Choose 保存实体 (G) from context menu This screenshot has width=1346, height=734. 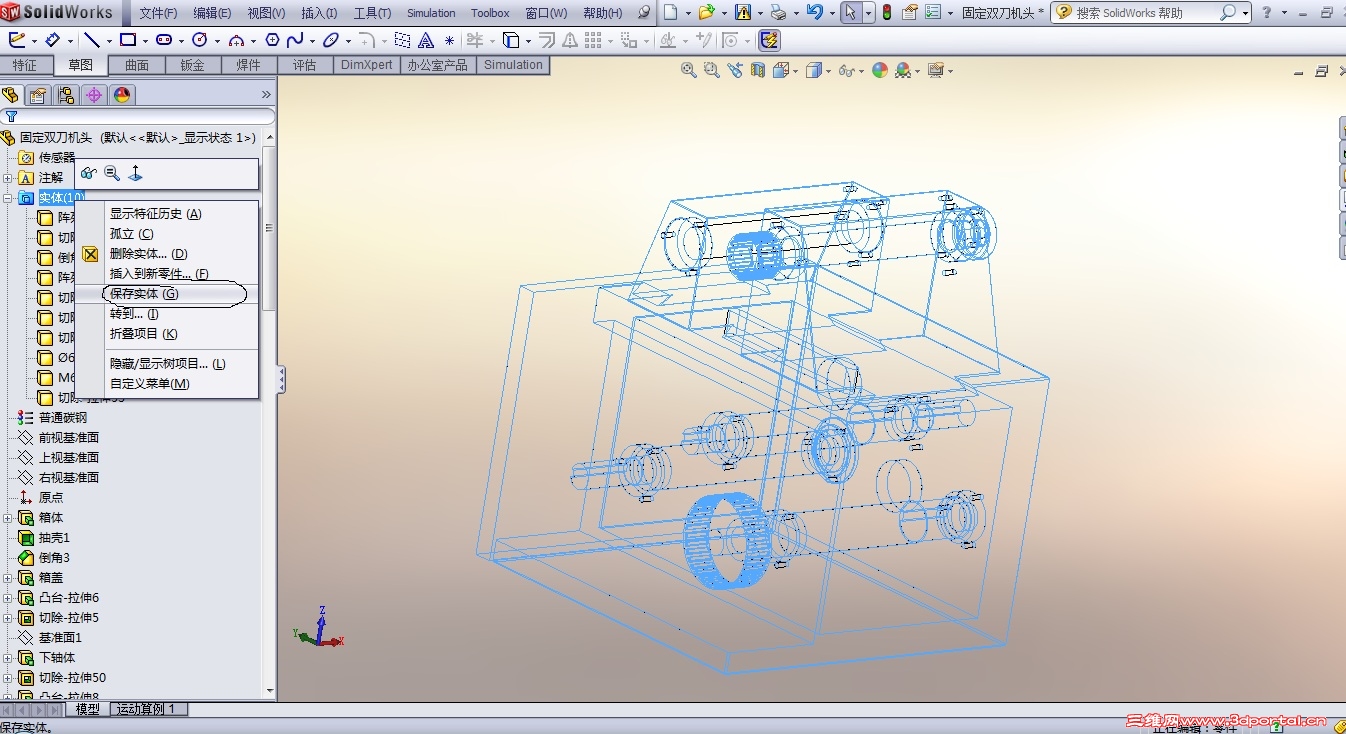[144, 294]
